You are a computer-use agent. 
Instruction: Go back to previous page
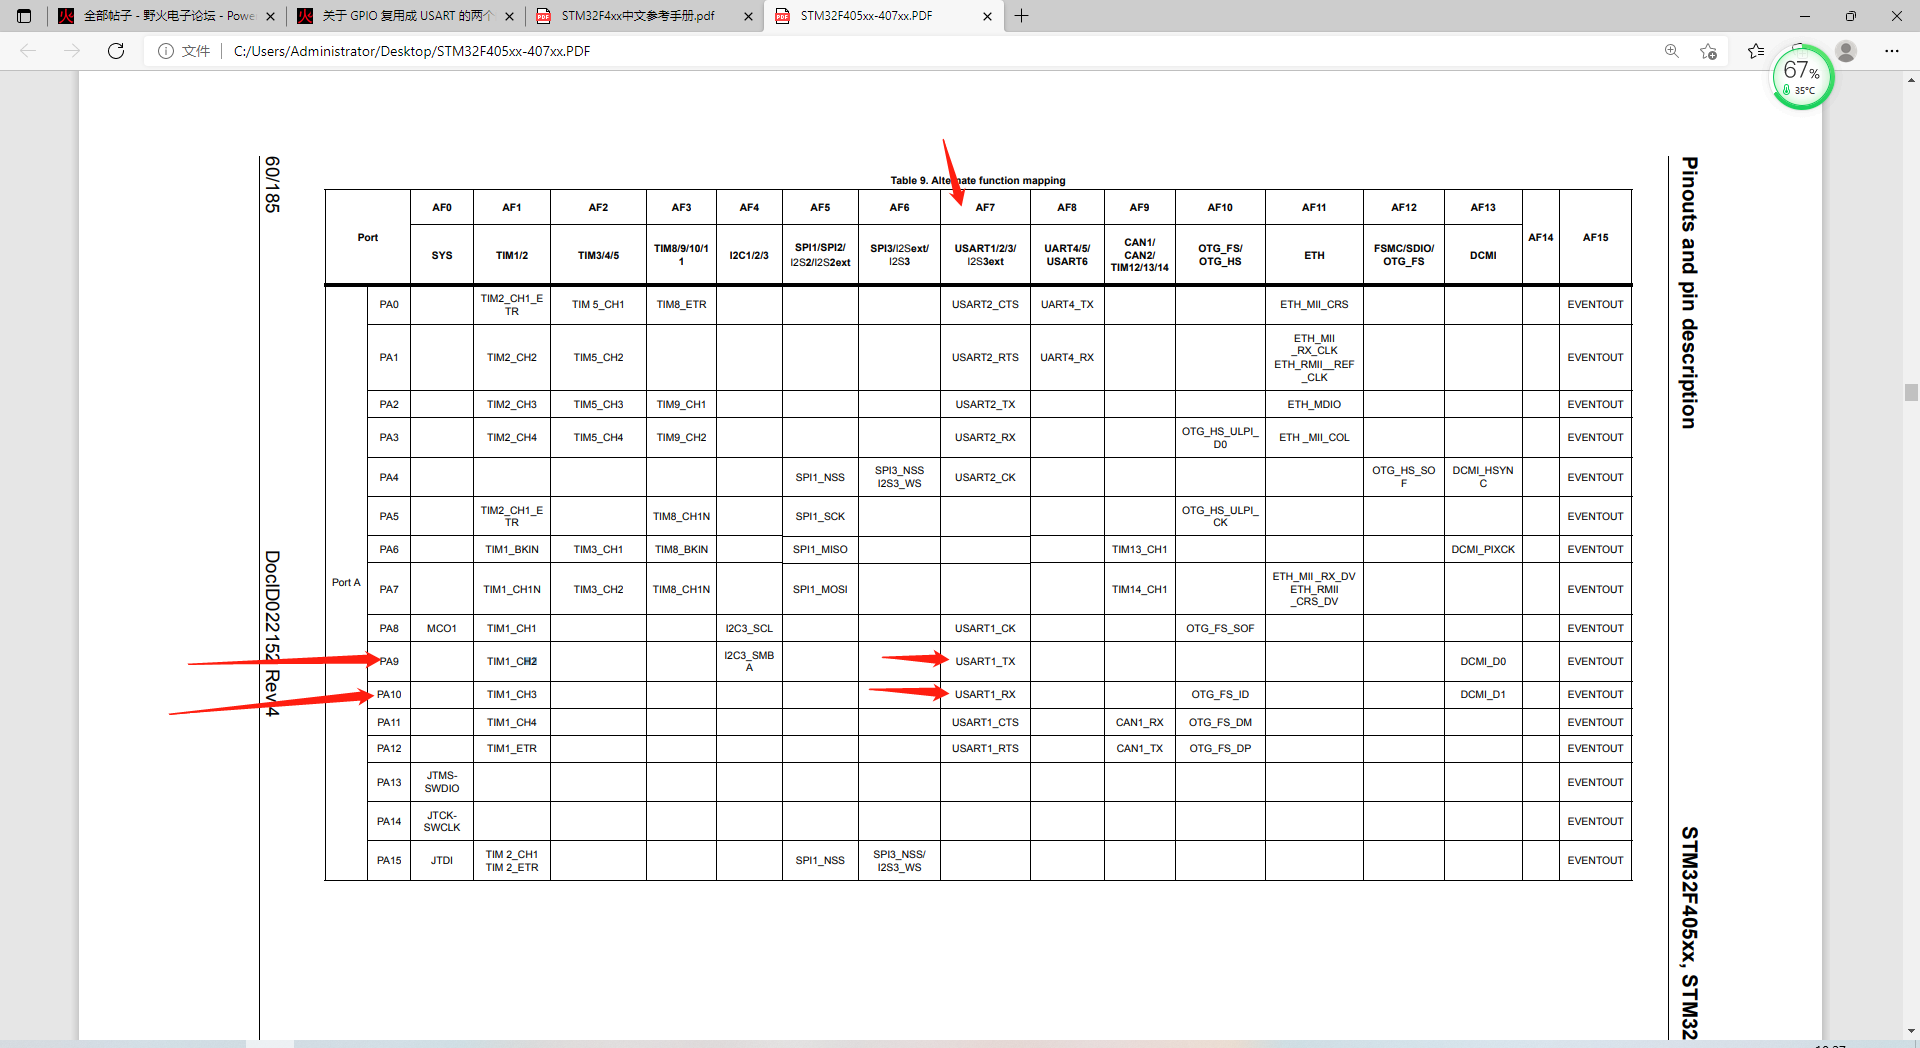coord(28,51)
